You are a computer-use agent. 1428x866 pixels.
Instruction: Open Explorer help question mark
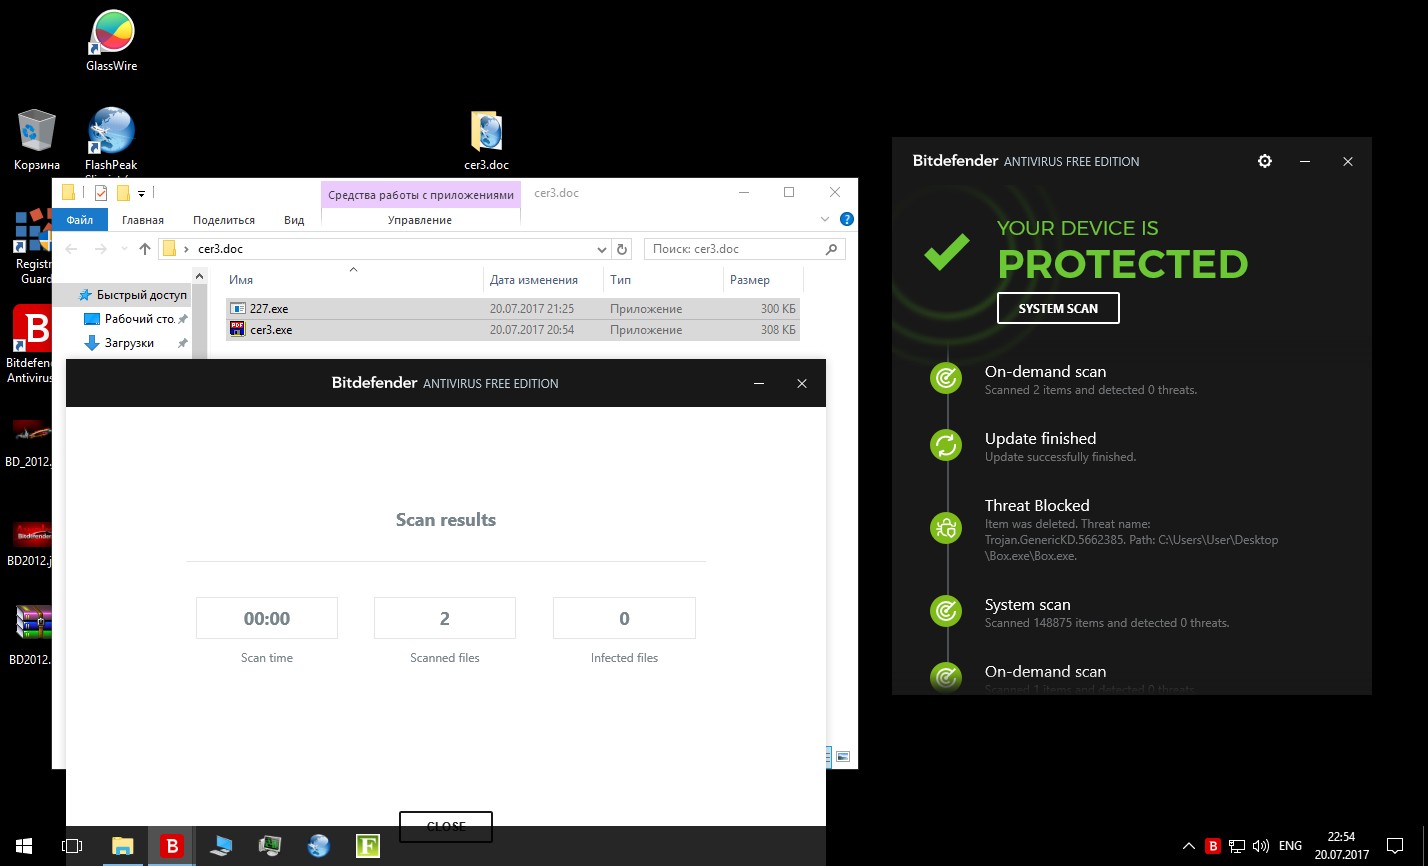click(847, 219)
